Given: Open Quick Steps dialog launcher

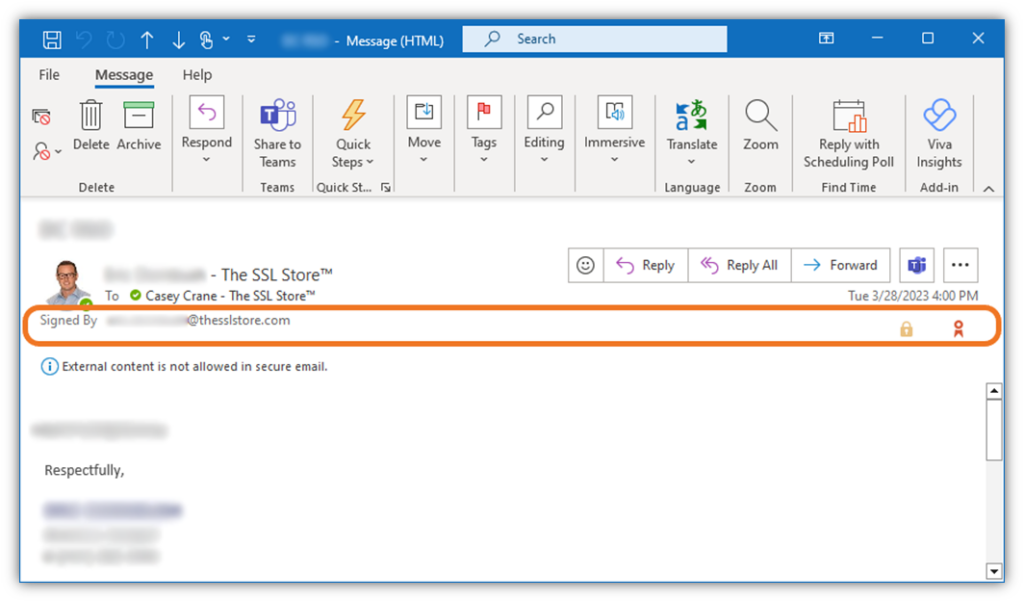Looking at the screenshot, I should click(x=386, y=188).
